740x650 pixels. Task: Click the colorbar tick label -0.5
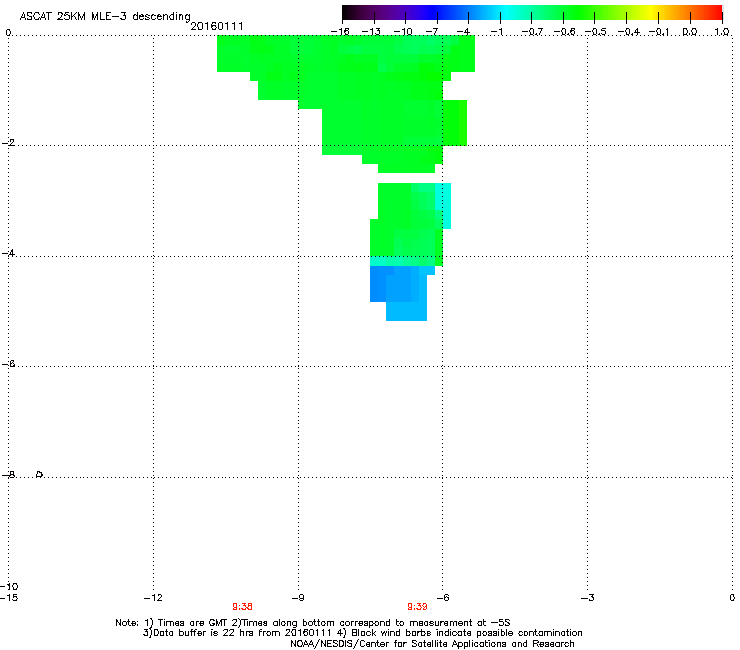click(595, 32)
